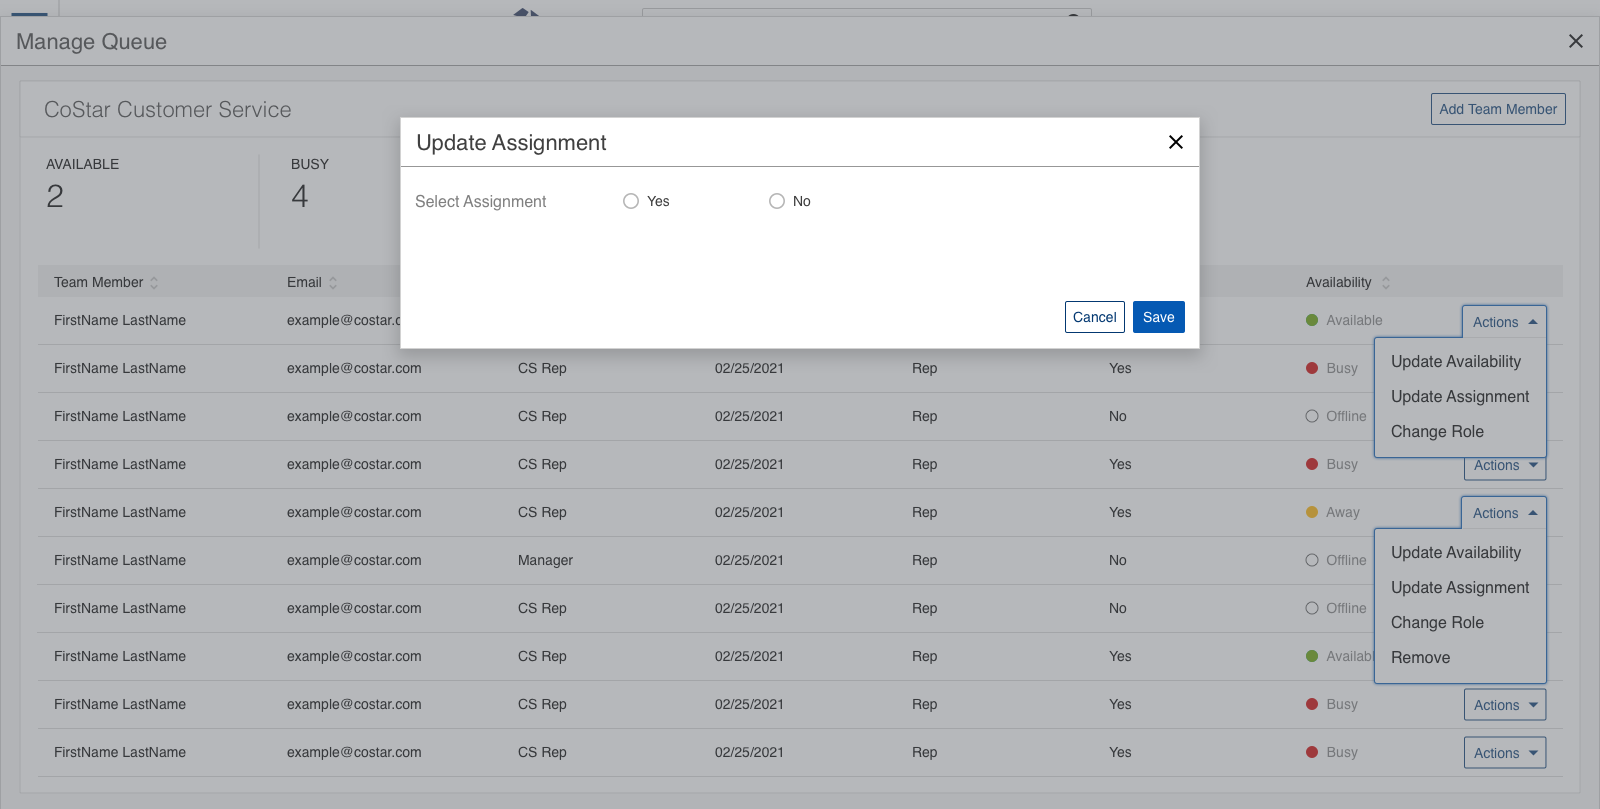The width and height of the screenshot is (1600, 809).
Task: Save the assignment update
Action: click(x=1158, y=317)
